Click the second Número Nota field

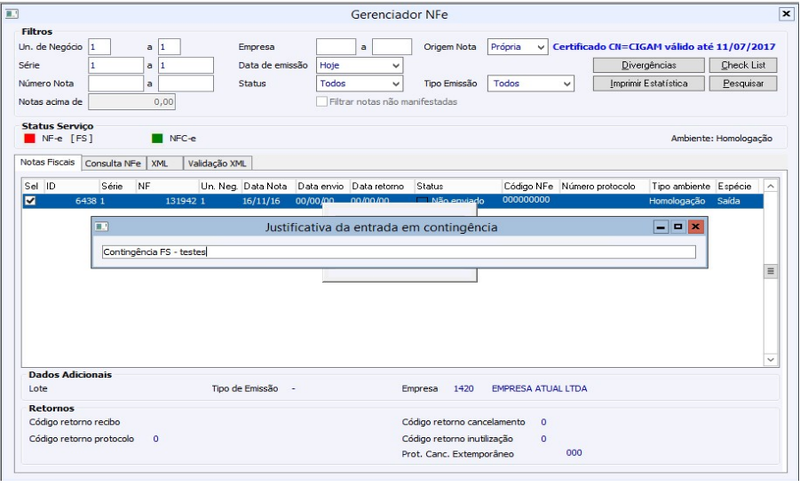tap(186, 84)
